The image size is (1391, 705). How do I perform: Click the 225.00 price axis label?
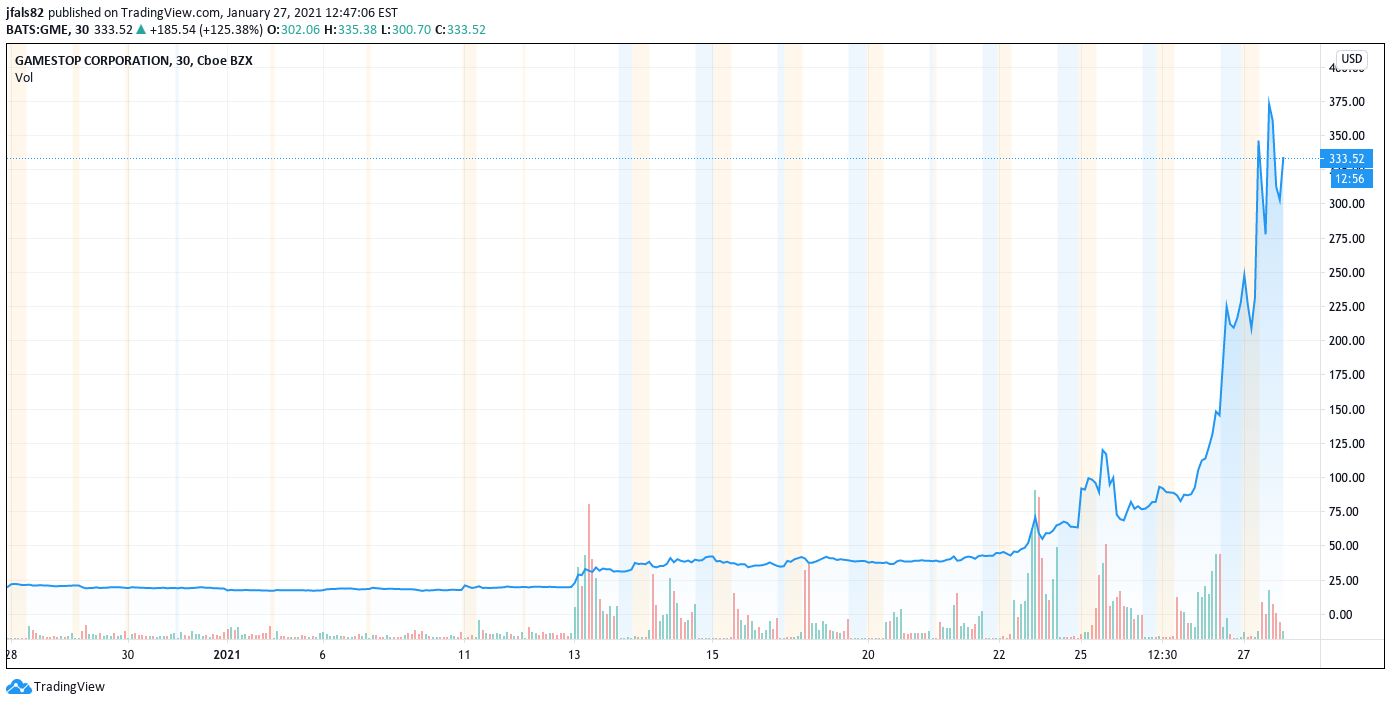tap(1346, 307)
